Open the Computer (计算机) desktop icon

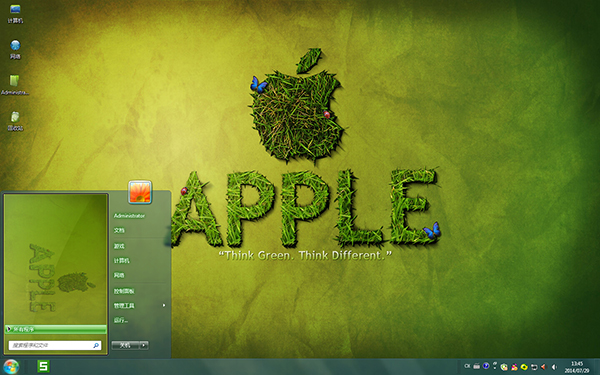15,13
